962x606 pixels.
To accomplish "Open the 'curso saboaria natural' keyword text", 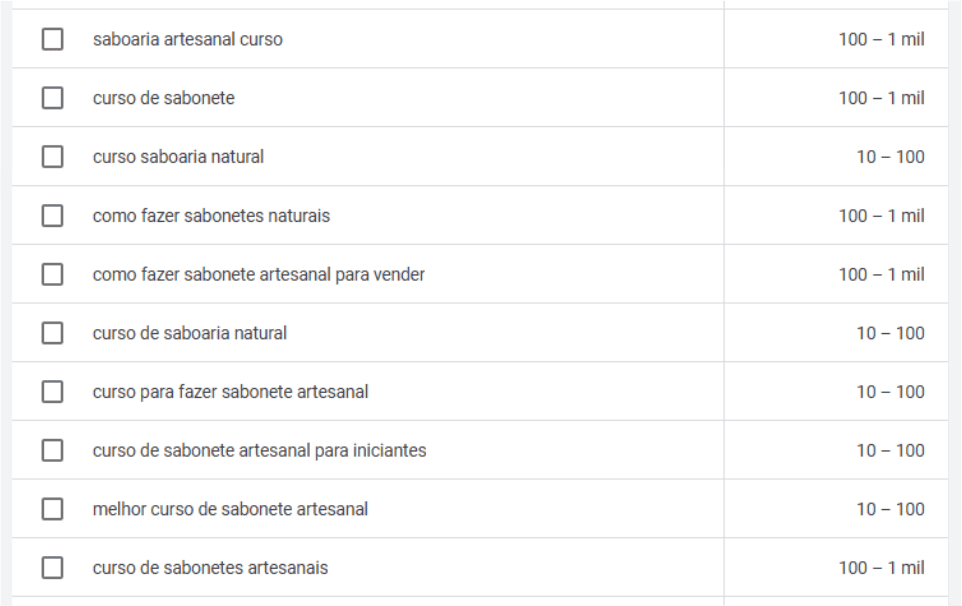I will click(x=178, y=157).
